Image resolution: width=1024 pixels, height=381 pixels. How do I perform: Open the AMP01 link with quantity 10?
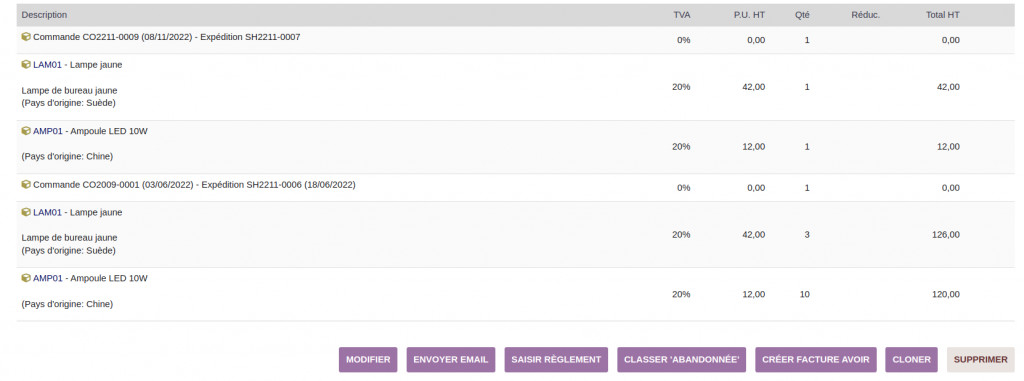[x=48, y=278]
